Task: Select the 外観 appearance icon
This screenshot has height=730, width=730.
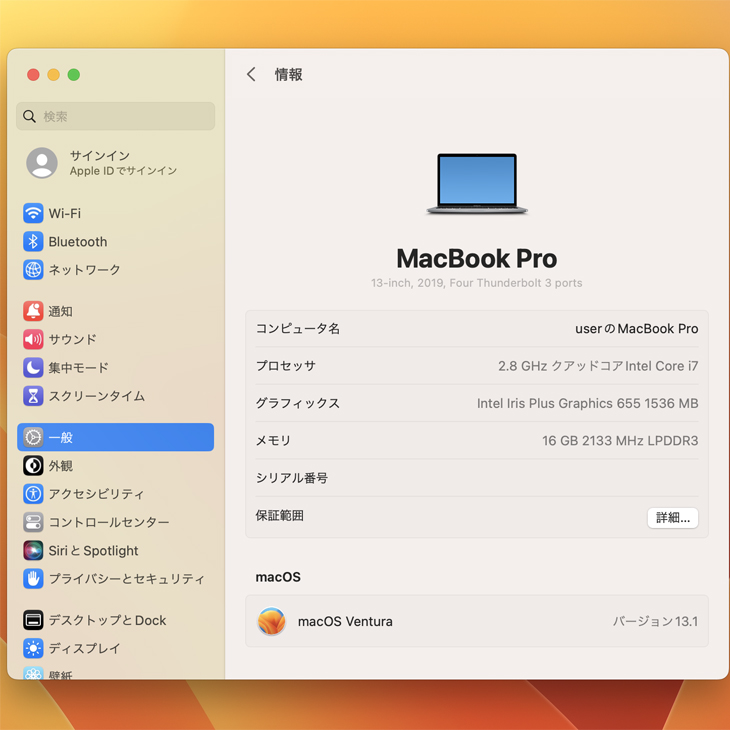Action: tap(33, 466)
